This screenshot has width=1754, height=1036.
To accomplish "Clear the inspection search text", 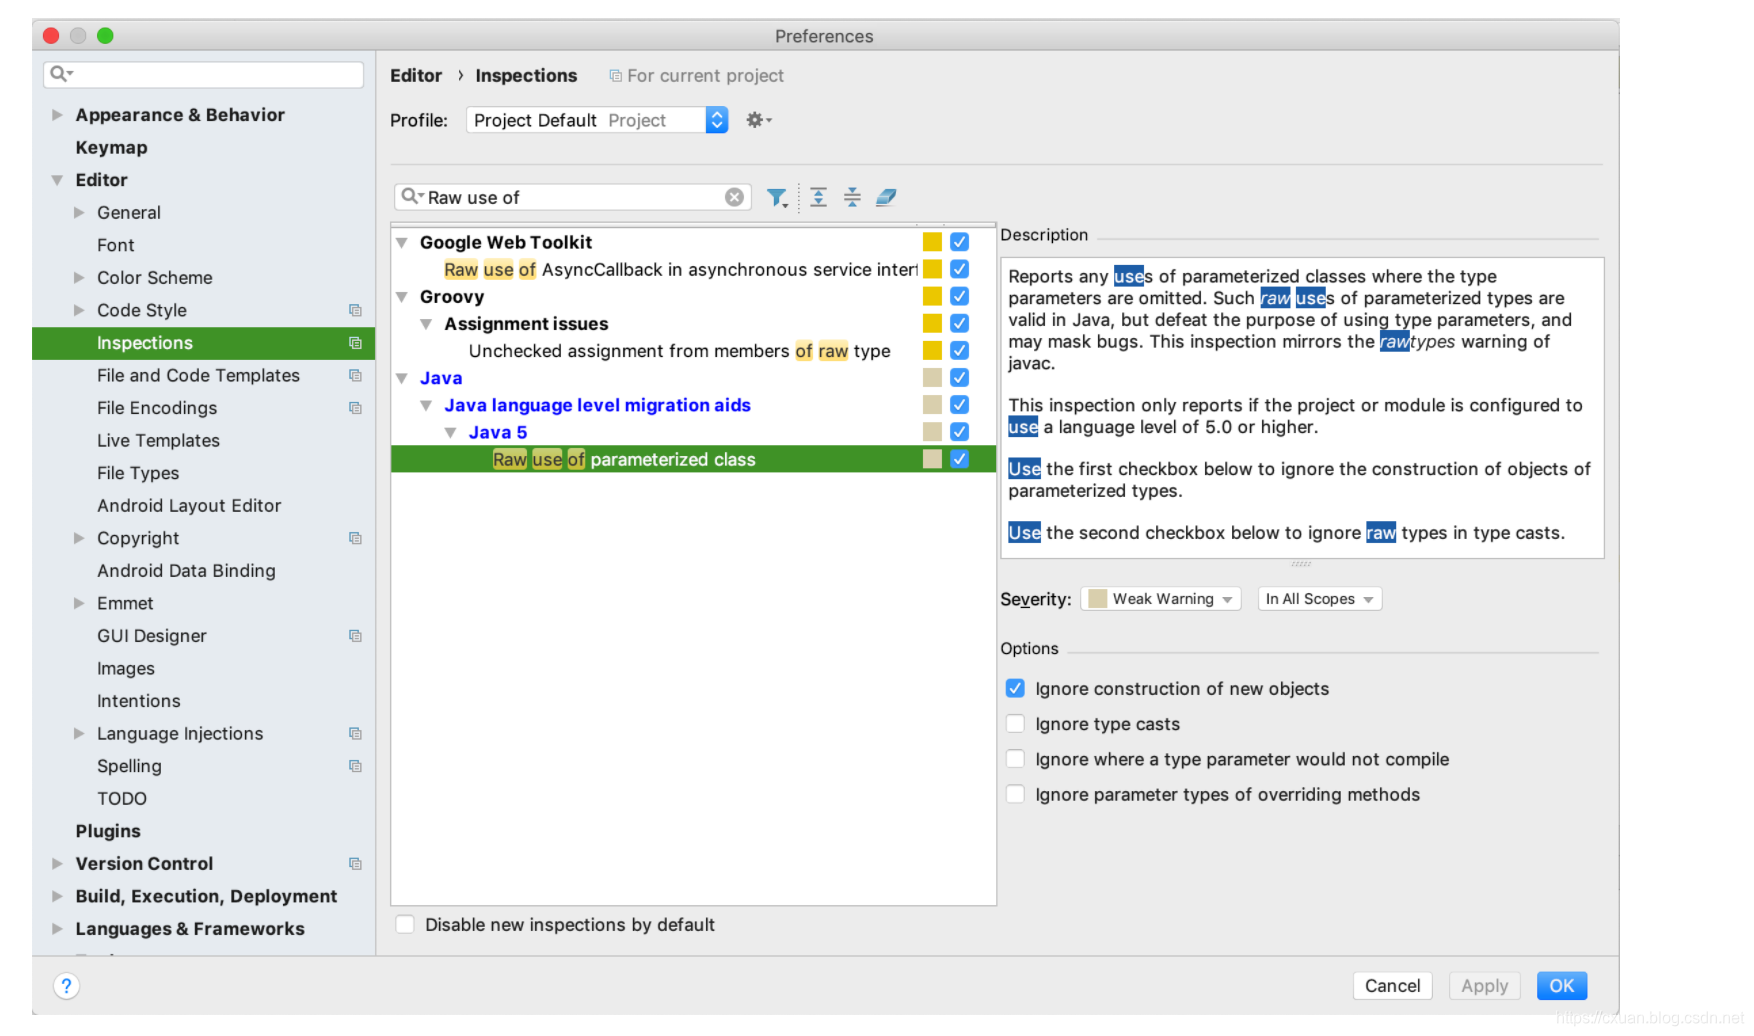I will (x=734, y=197).
